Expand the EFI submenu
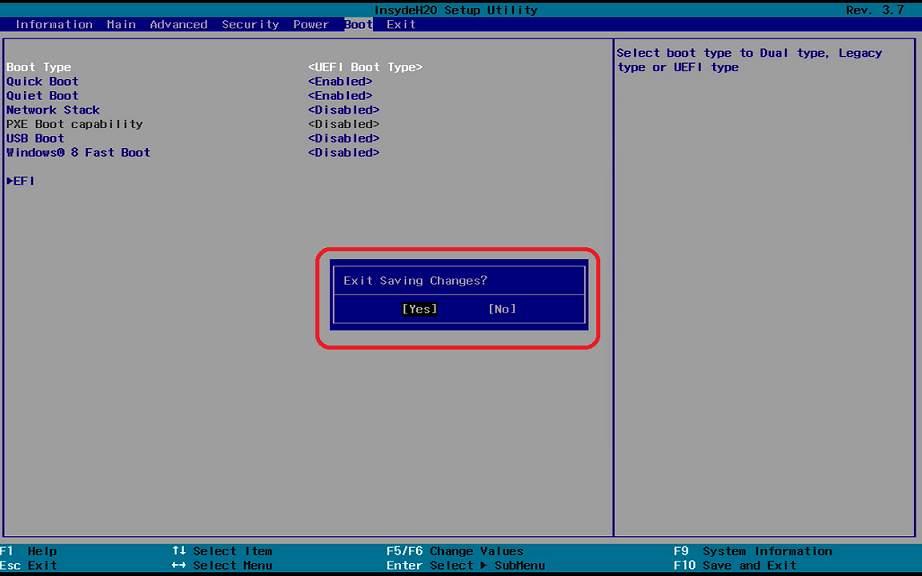Viewport: 922px width, 576px height. [21, 181]
